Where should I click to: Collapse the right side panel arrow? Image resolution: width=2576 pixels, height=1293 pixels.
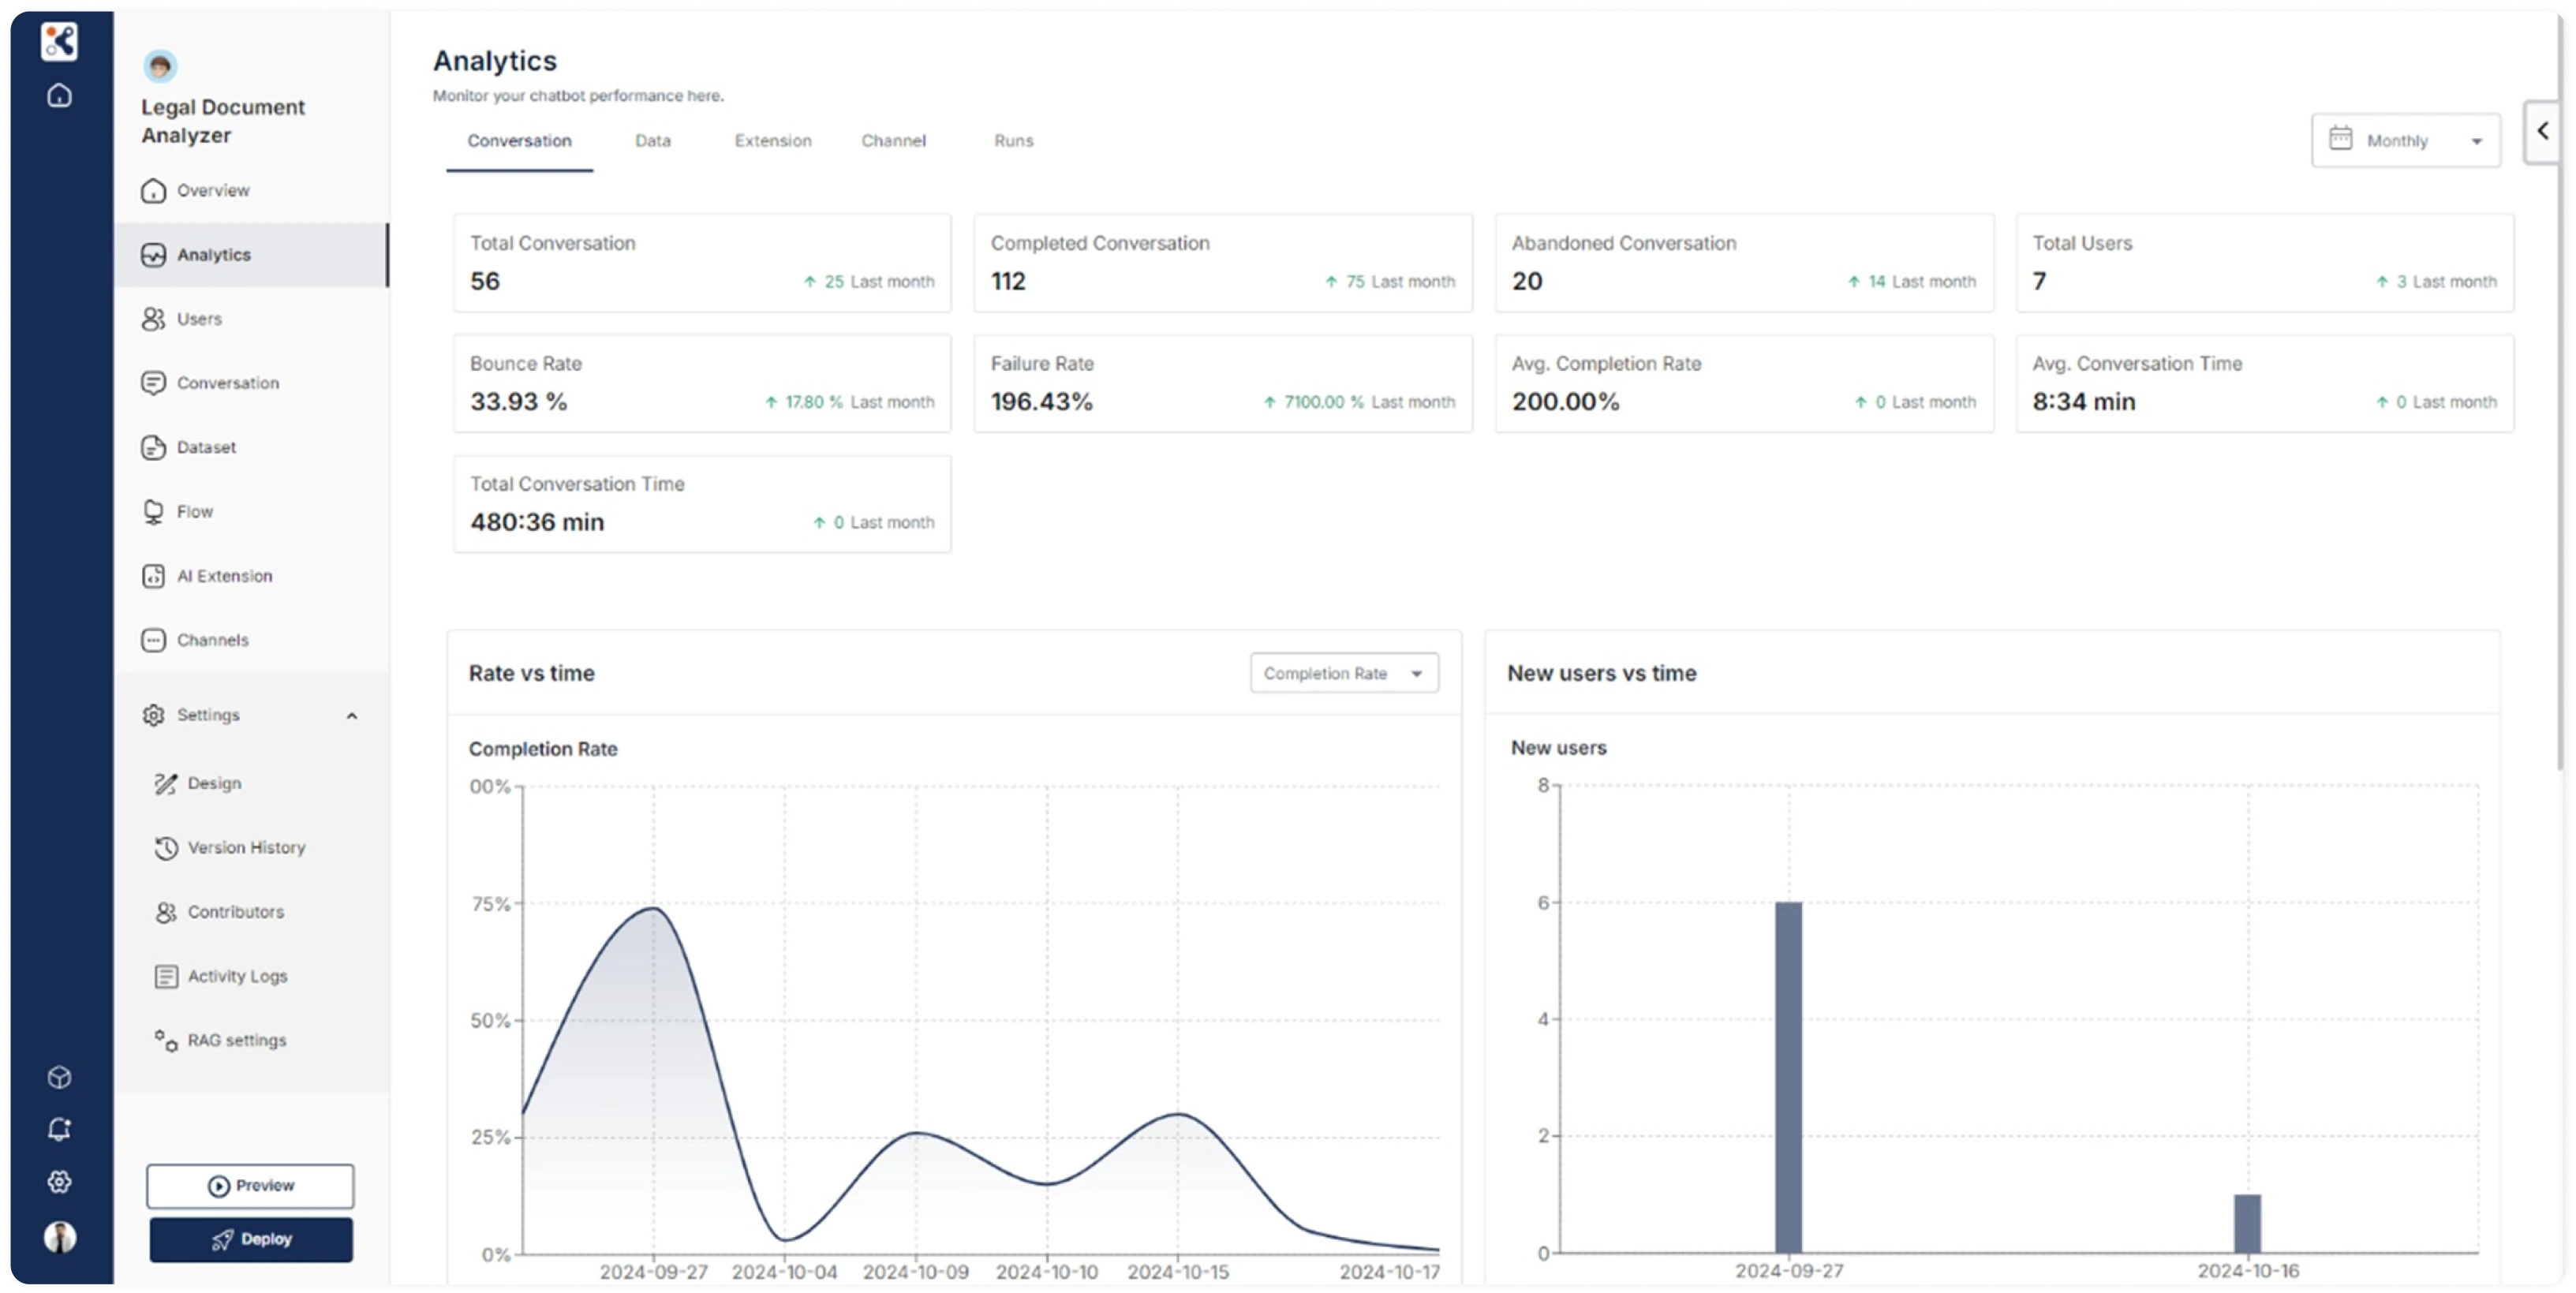2542,131
